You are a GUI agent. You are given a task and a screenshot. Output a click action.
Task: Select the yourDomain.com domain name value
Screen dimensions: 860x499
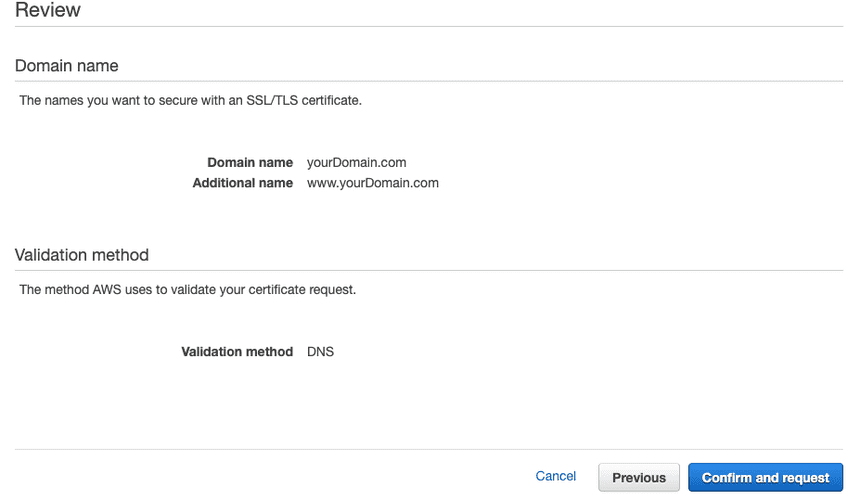357,163
